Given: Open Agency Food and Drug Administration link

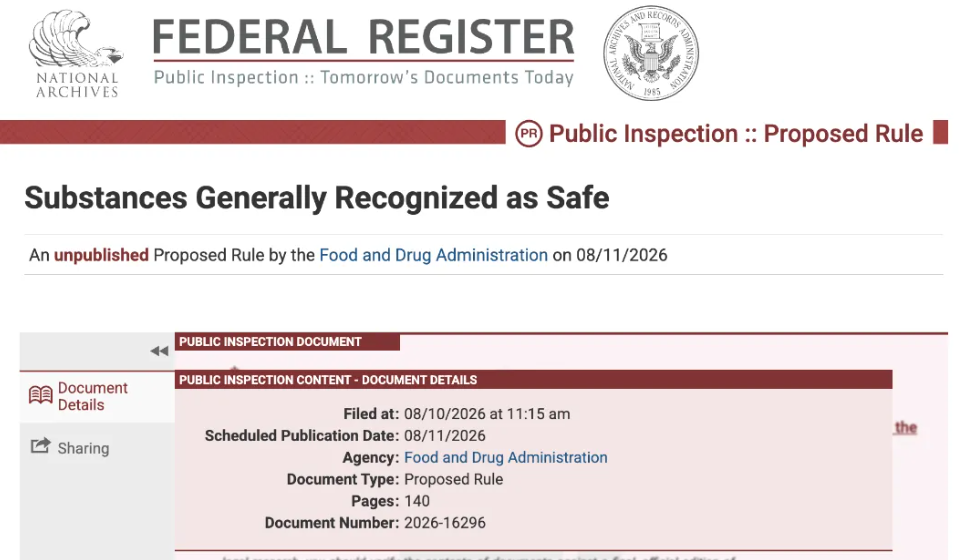Looking at the screenshot, I should [x=506, y=458].
